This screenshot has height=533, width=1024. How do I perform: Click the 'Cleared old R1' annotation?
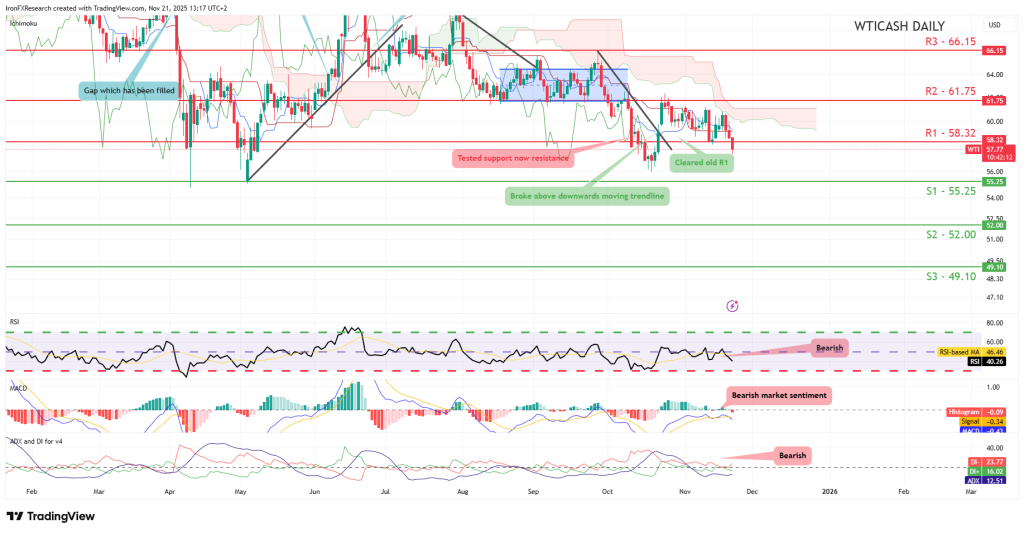[x=700, y=163]
